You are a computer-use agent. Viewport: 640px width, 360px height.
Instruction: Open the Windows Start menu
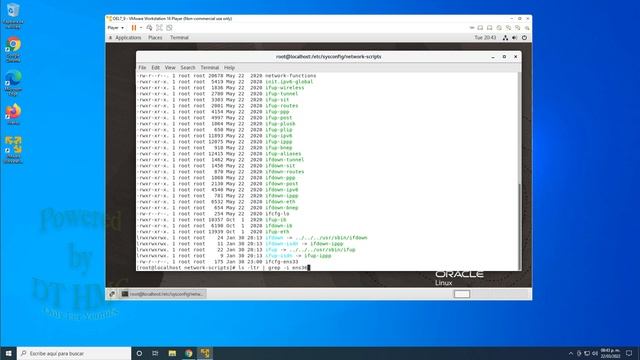point(8,353)
